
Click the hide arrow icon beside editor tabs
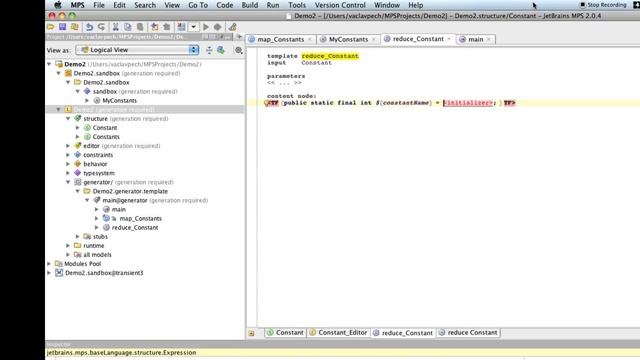coord(239,37)
